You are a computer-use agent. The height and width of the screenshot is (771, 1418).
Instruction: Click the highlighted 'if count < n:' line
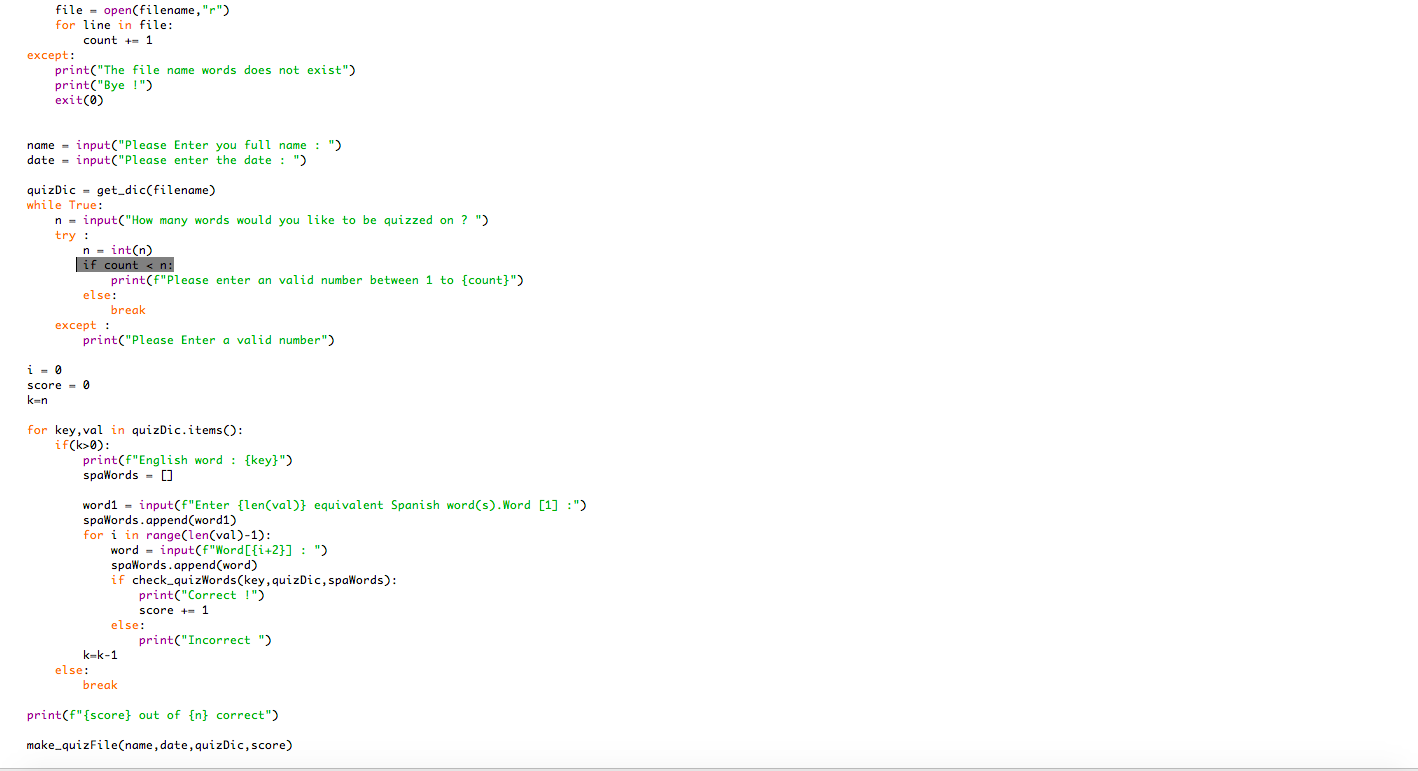pos(125,265)
